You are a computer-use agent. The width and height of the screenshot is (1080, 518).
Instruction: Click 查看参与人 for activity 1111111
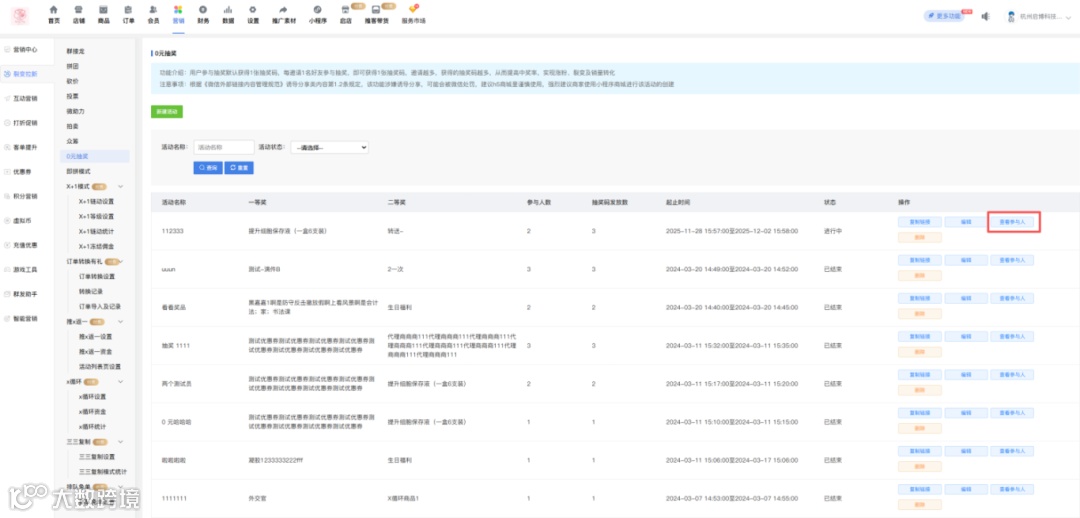tap(1012, 489)
